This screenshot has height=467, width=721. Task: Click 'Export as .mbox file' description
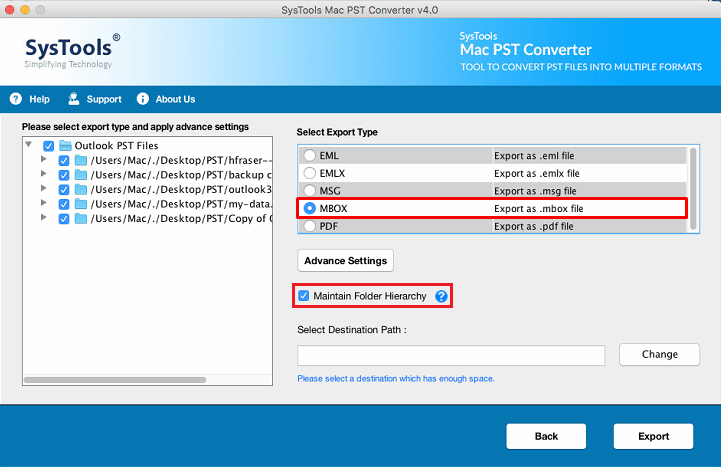pyautogui.click(x=538, y=209)
